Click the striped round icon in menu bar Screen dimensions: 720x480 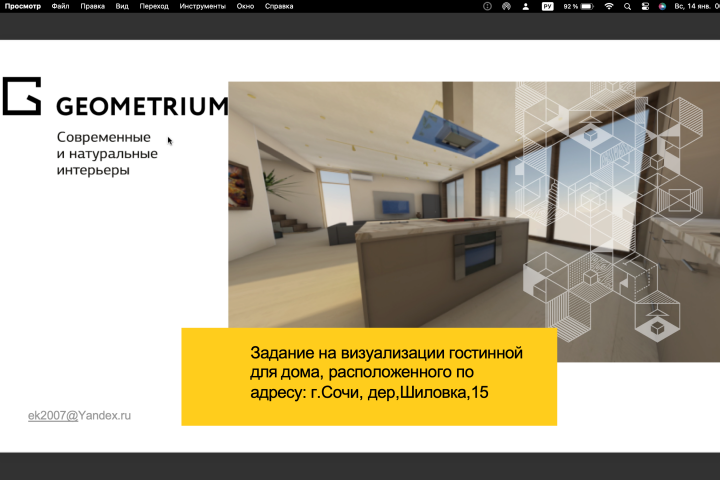[x=506, y=6]
